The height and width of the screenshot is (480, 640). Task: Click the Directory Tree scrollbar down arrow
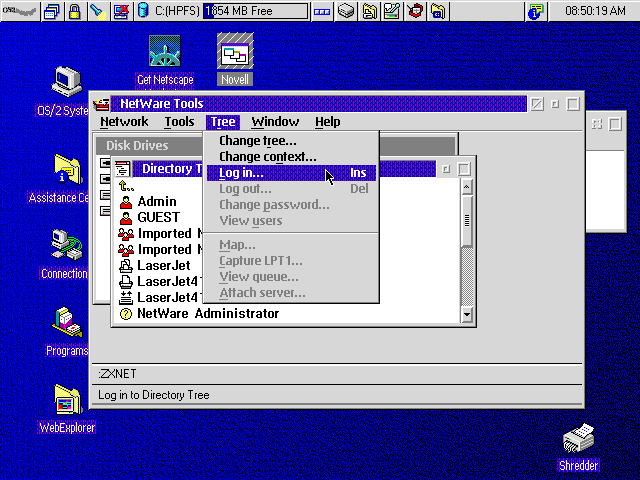tap(467, 315)
